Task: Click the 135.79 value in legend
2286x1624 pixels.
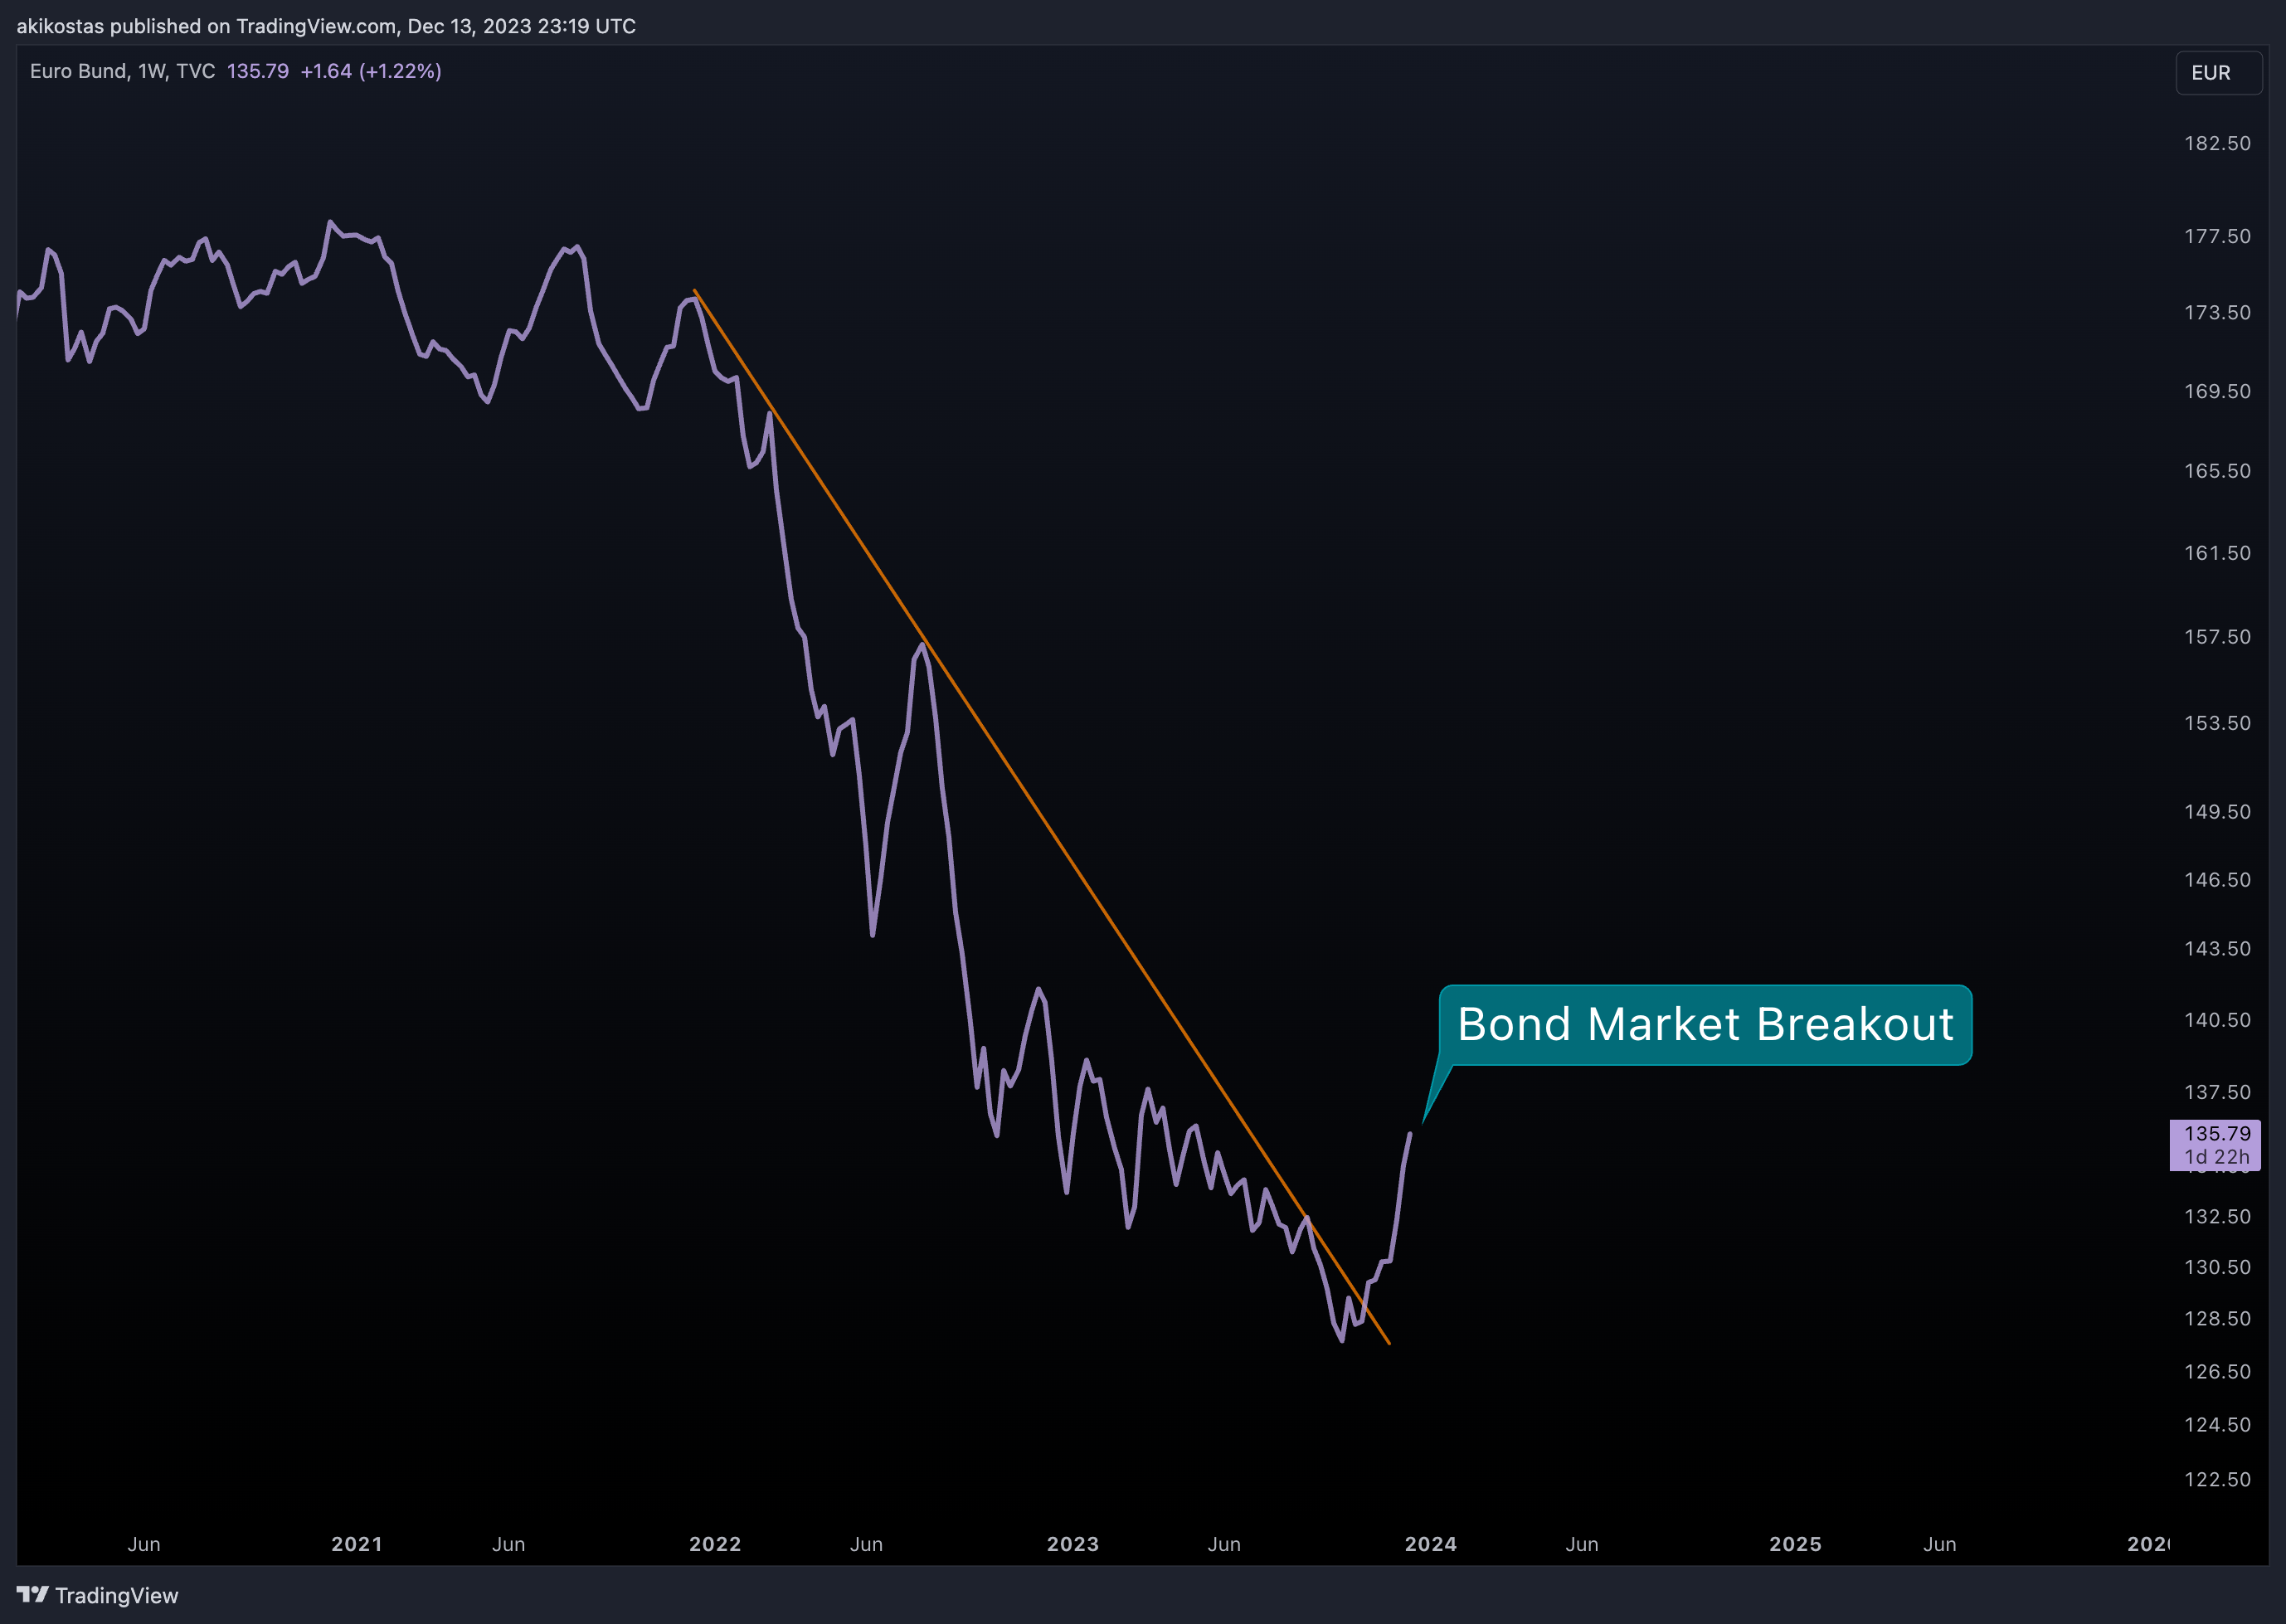Action: (x=257, y=71)
